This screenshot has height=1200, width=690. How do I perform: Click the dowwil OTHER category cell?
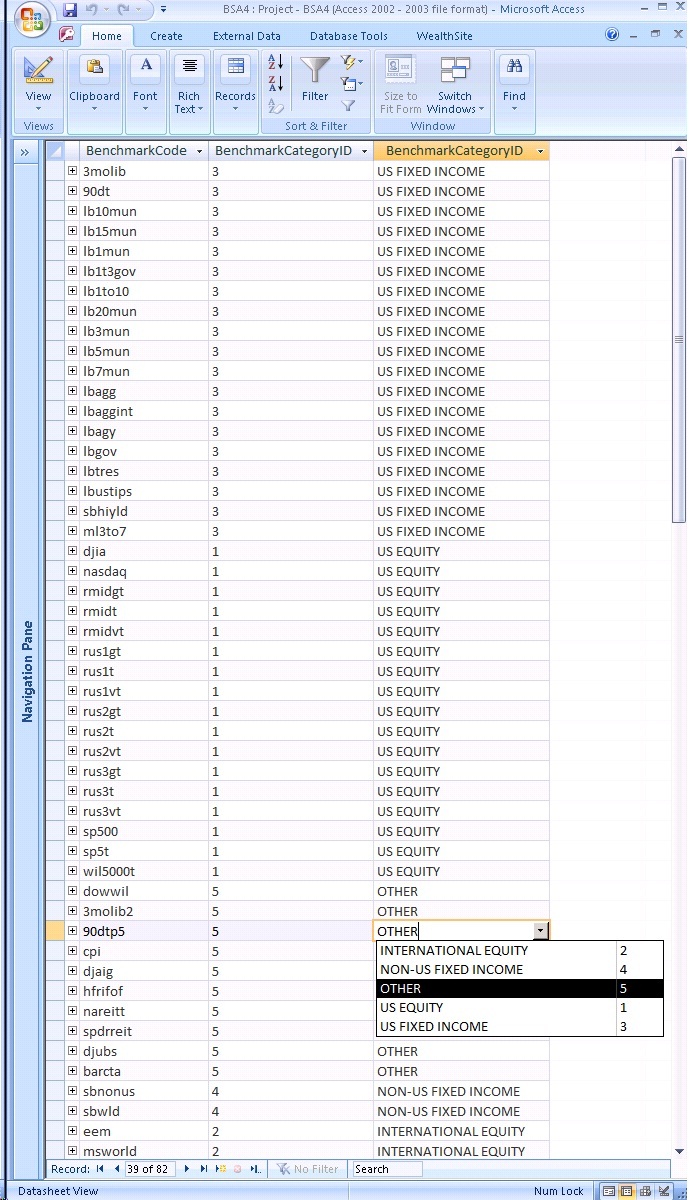click(x=461, y=891)
